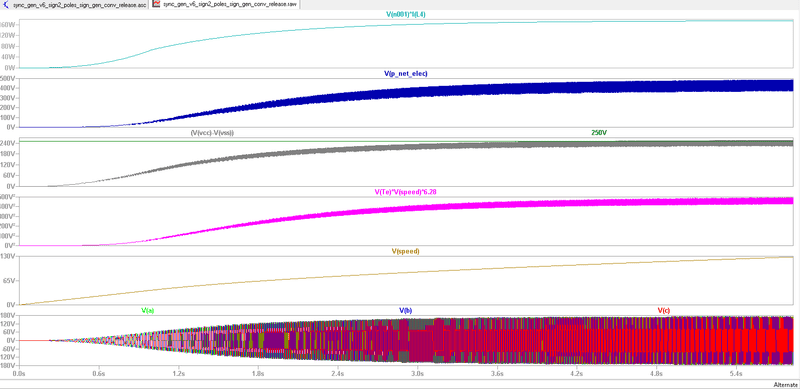Click the 130V axis label of V(speed) pane

9,256
